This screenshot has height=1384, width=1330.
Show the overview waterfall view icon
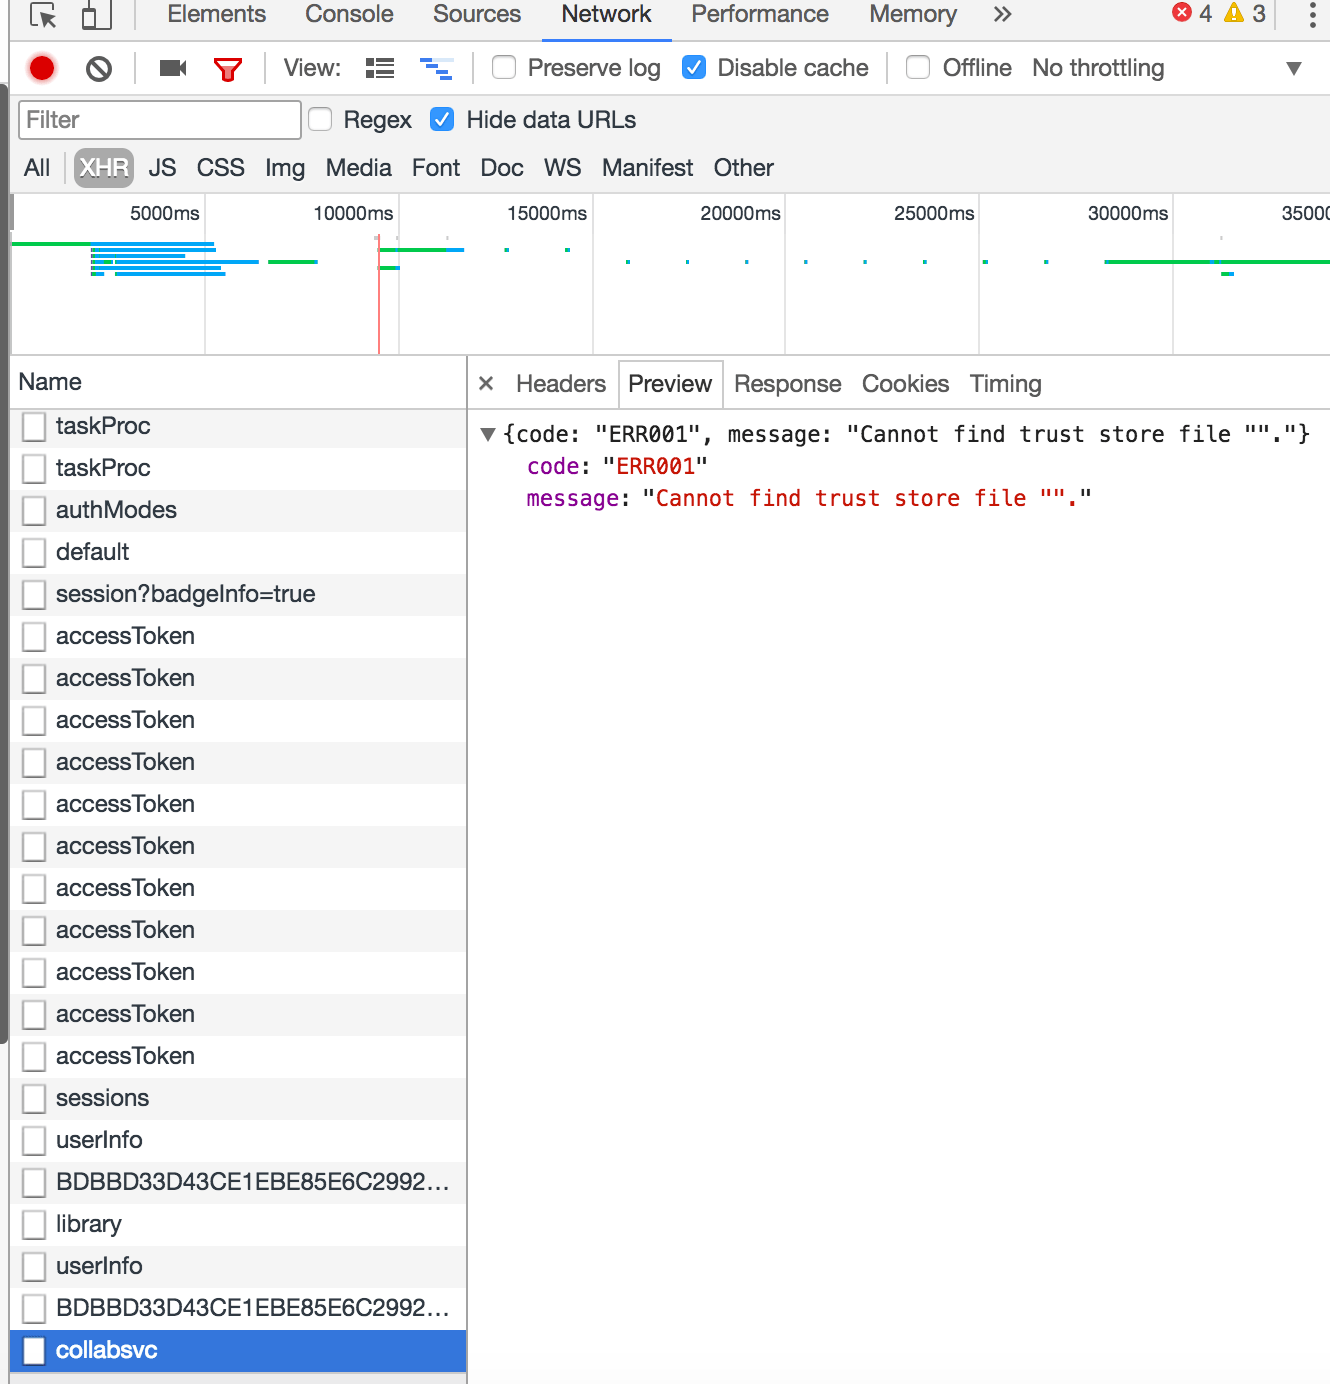point(436,68)
